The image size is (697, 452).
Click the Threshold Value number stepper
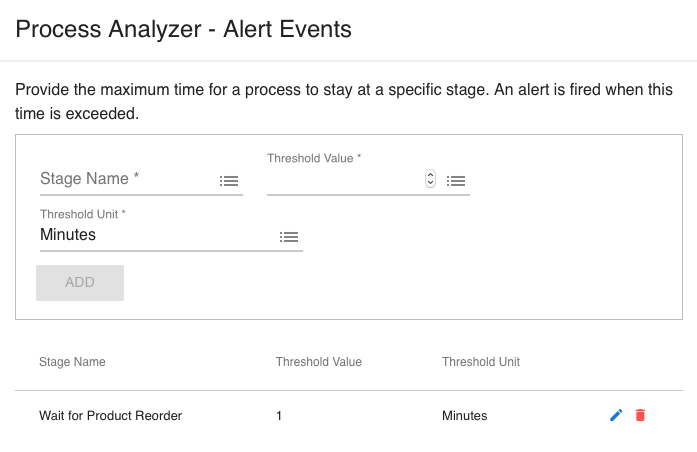(x=430, y=180)
